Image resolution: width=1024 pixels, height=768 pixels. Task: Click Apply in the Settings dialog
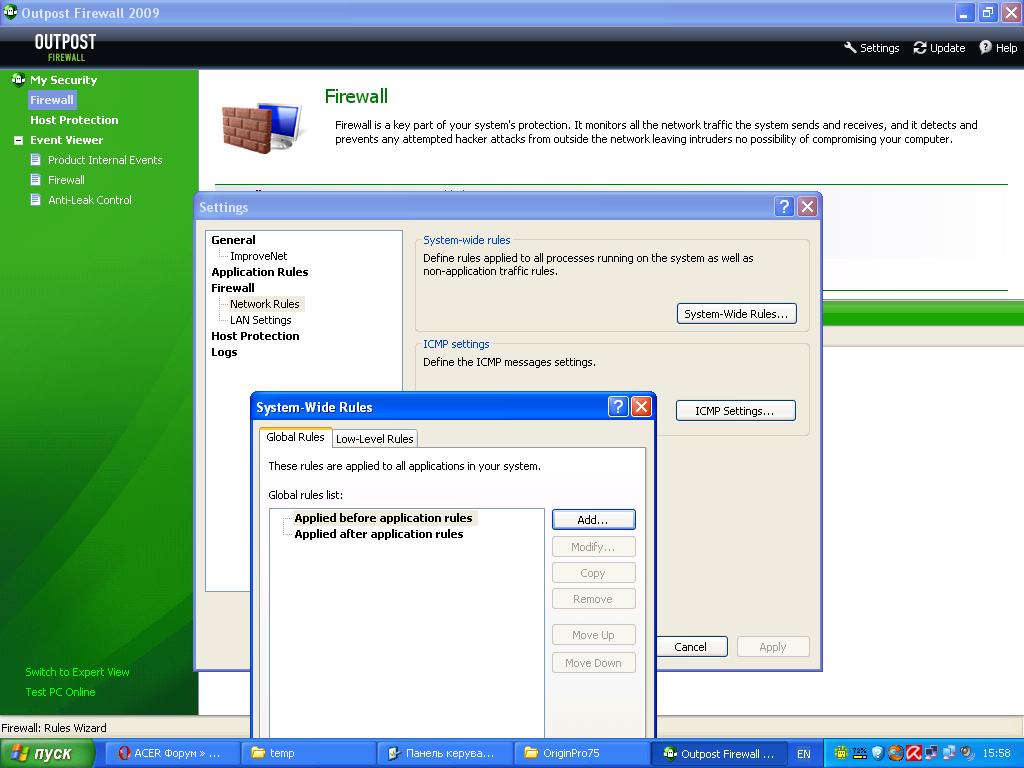[x=773, y=647]
